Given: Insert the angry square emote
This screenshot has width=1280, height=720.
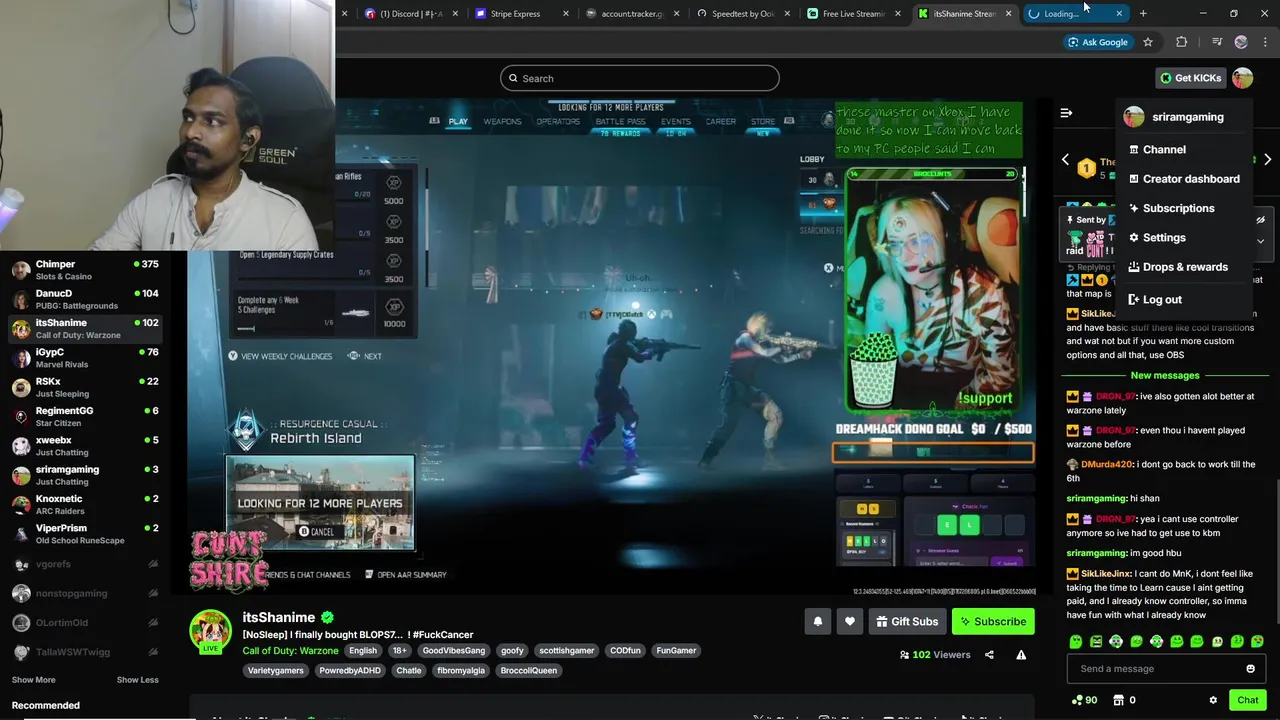Looking at the screenshot, I should click(1096, 641).
